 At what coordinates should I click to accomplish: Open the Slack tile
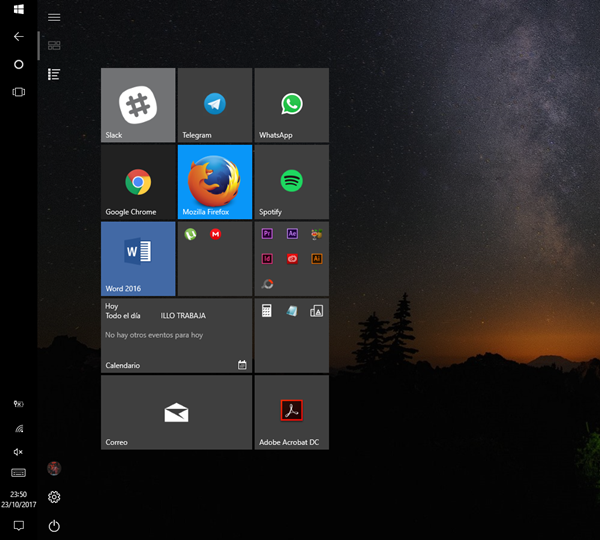coord(138,105)
